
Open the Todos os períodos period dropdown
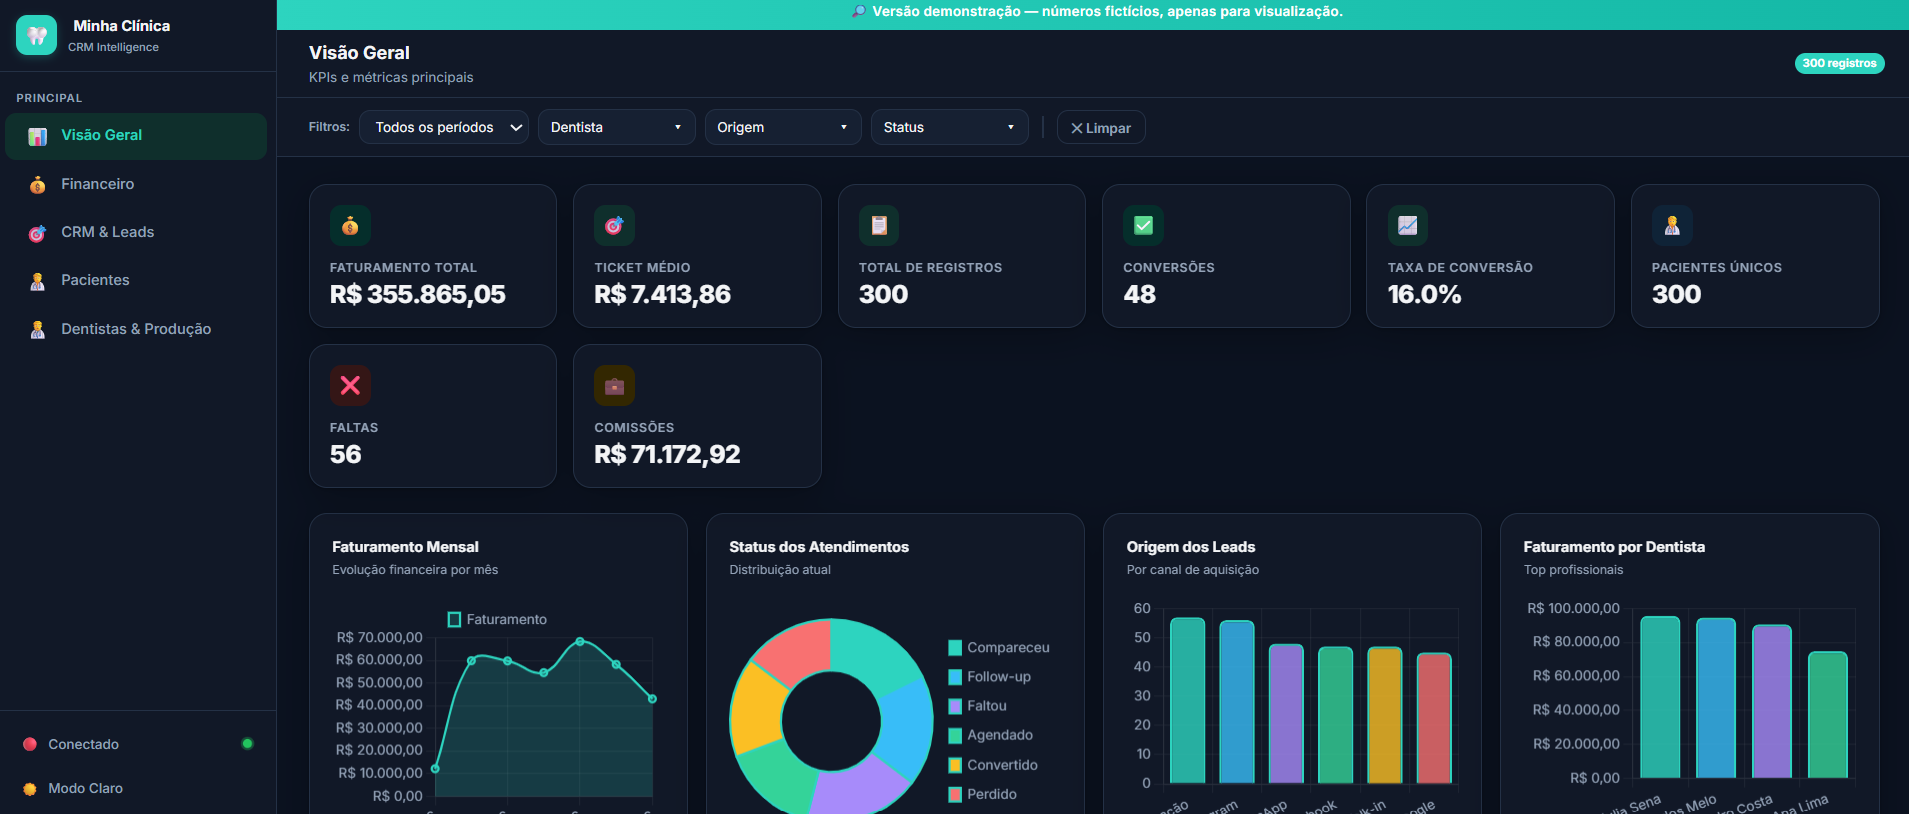coord(444,127)
